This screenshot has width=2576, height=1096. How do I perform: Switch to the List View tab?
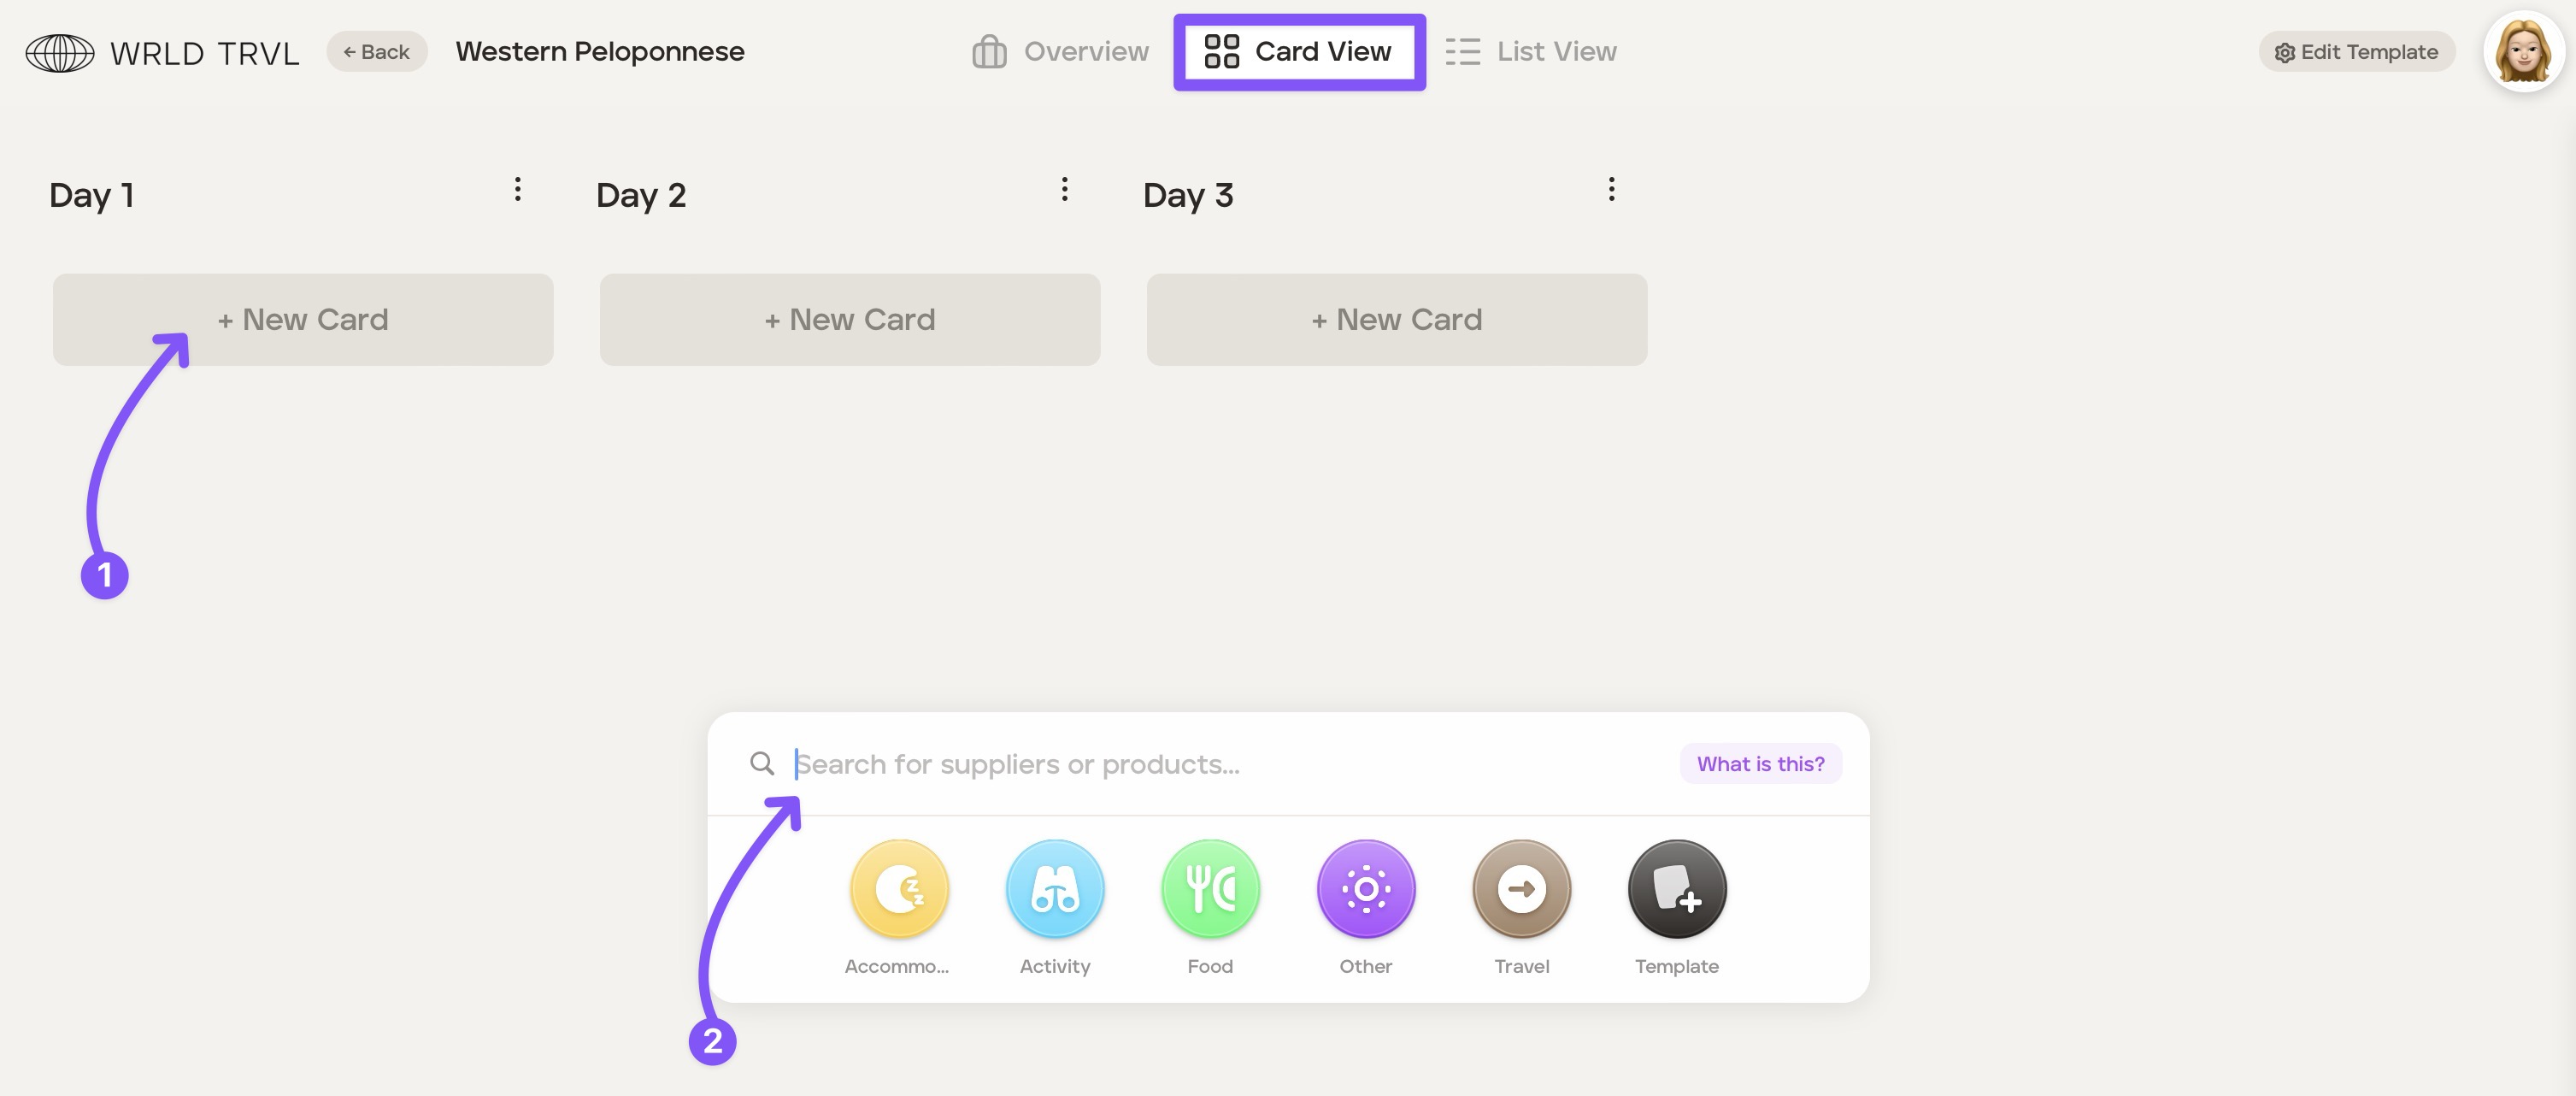coord(1531,51)
